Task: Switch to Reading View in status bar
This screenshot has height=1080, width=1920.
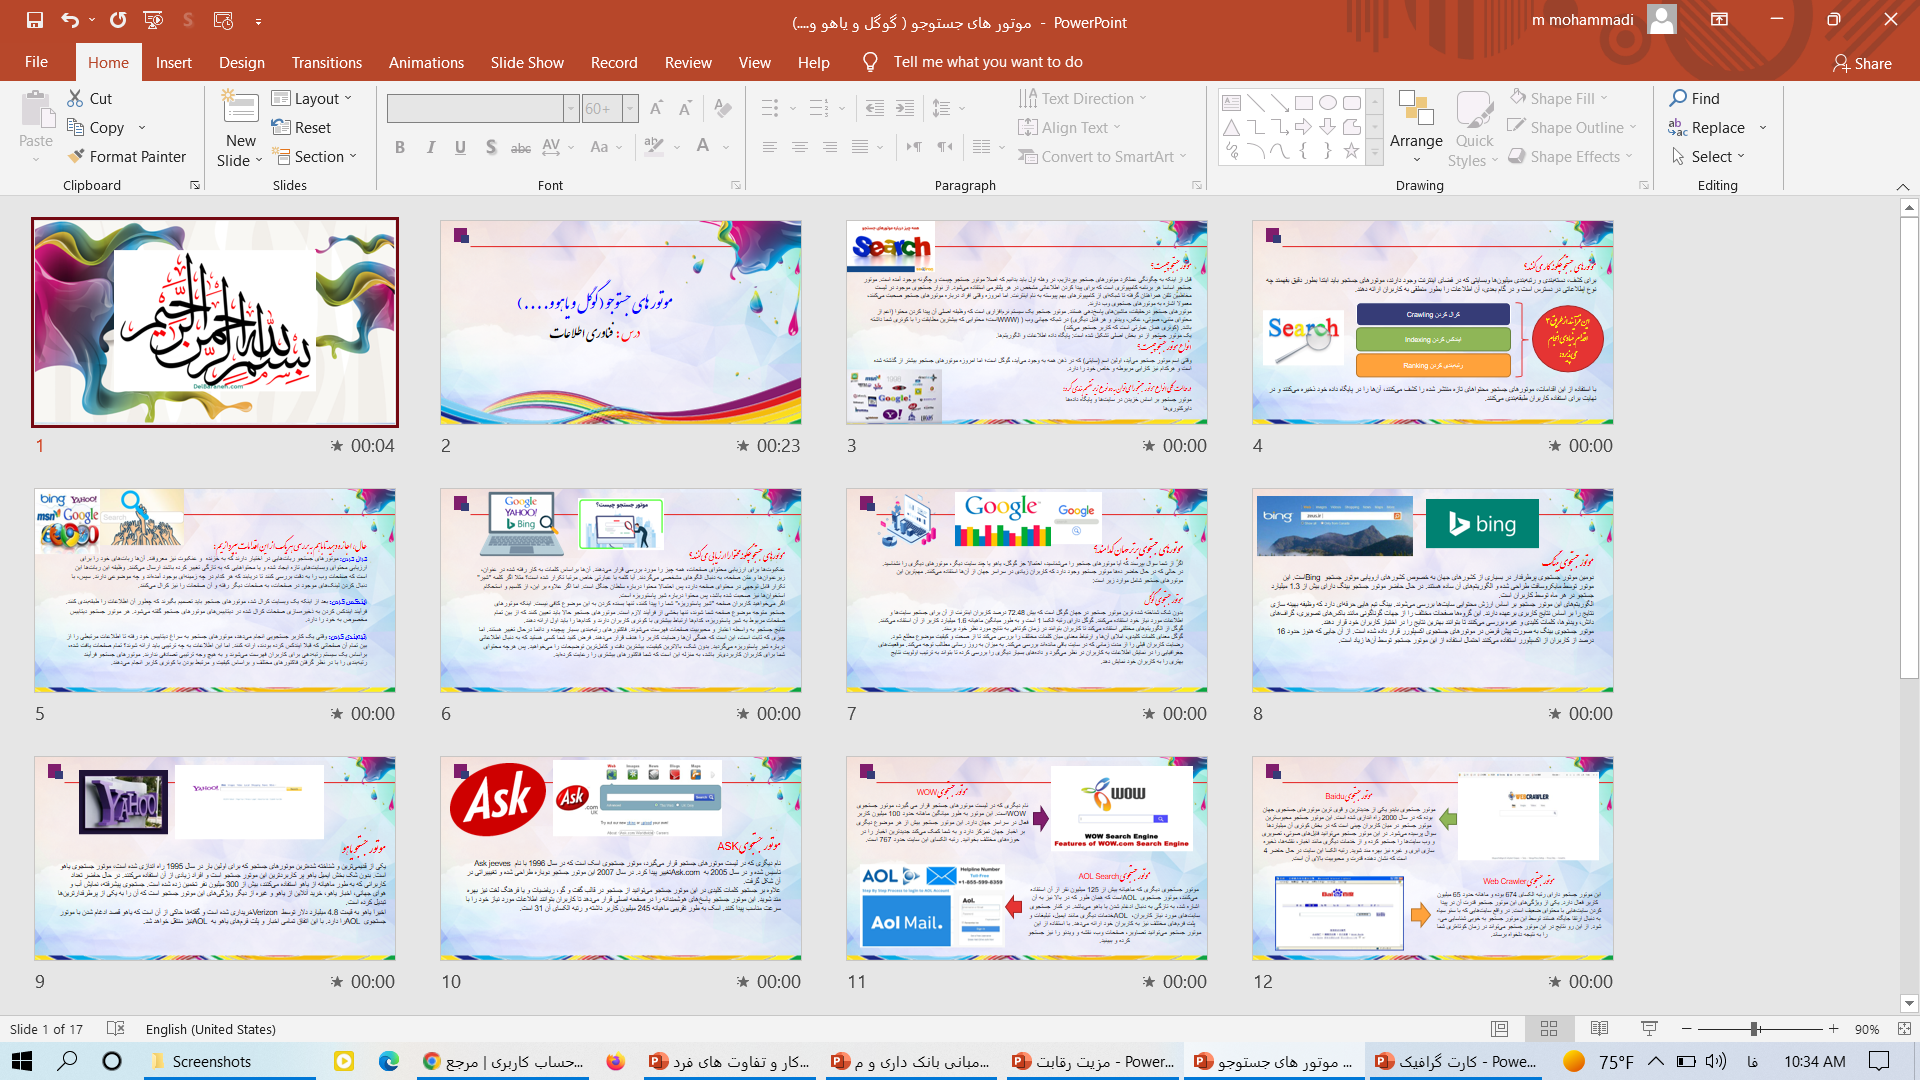Action: 1599,1029
